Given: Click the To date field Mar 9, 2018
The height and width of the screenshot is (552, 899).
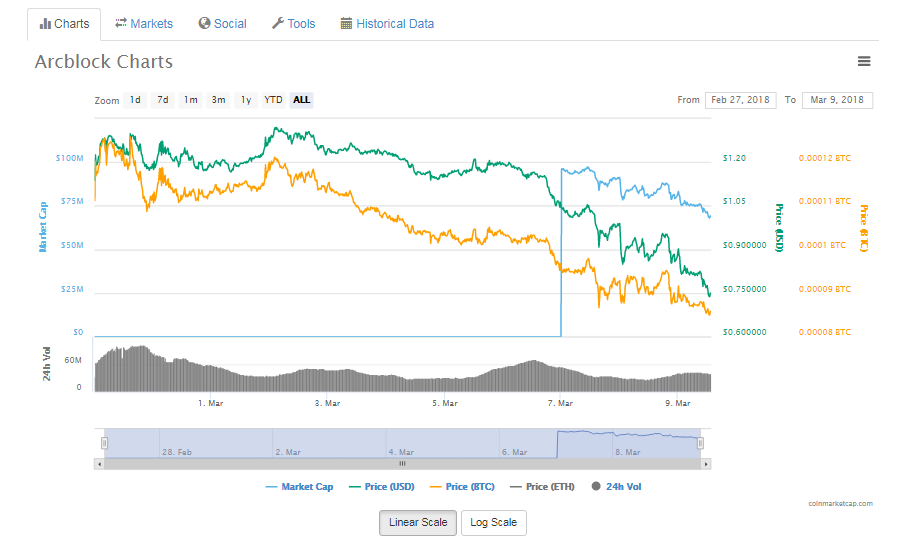Looking at the screenshot, I should [837, 100].
